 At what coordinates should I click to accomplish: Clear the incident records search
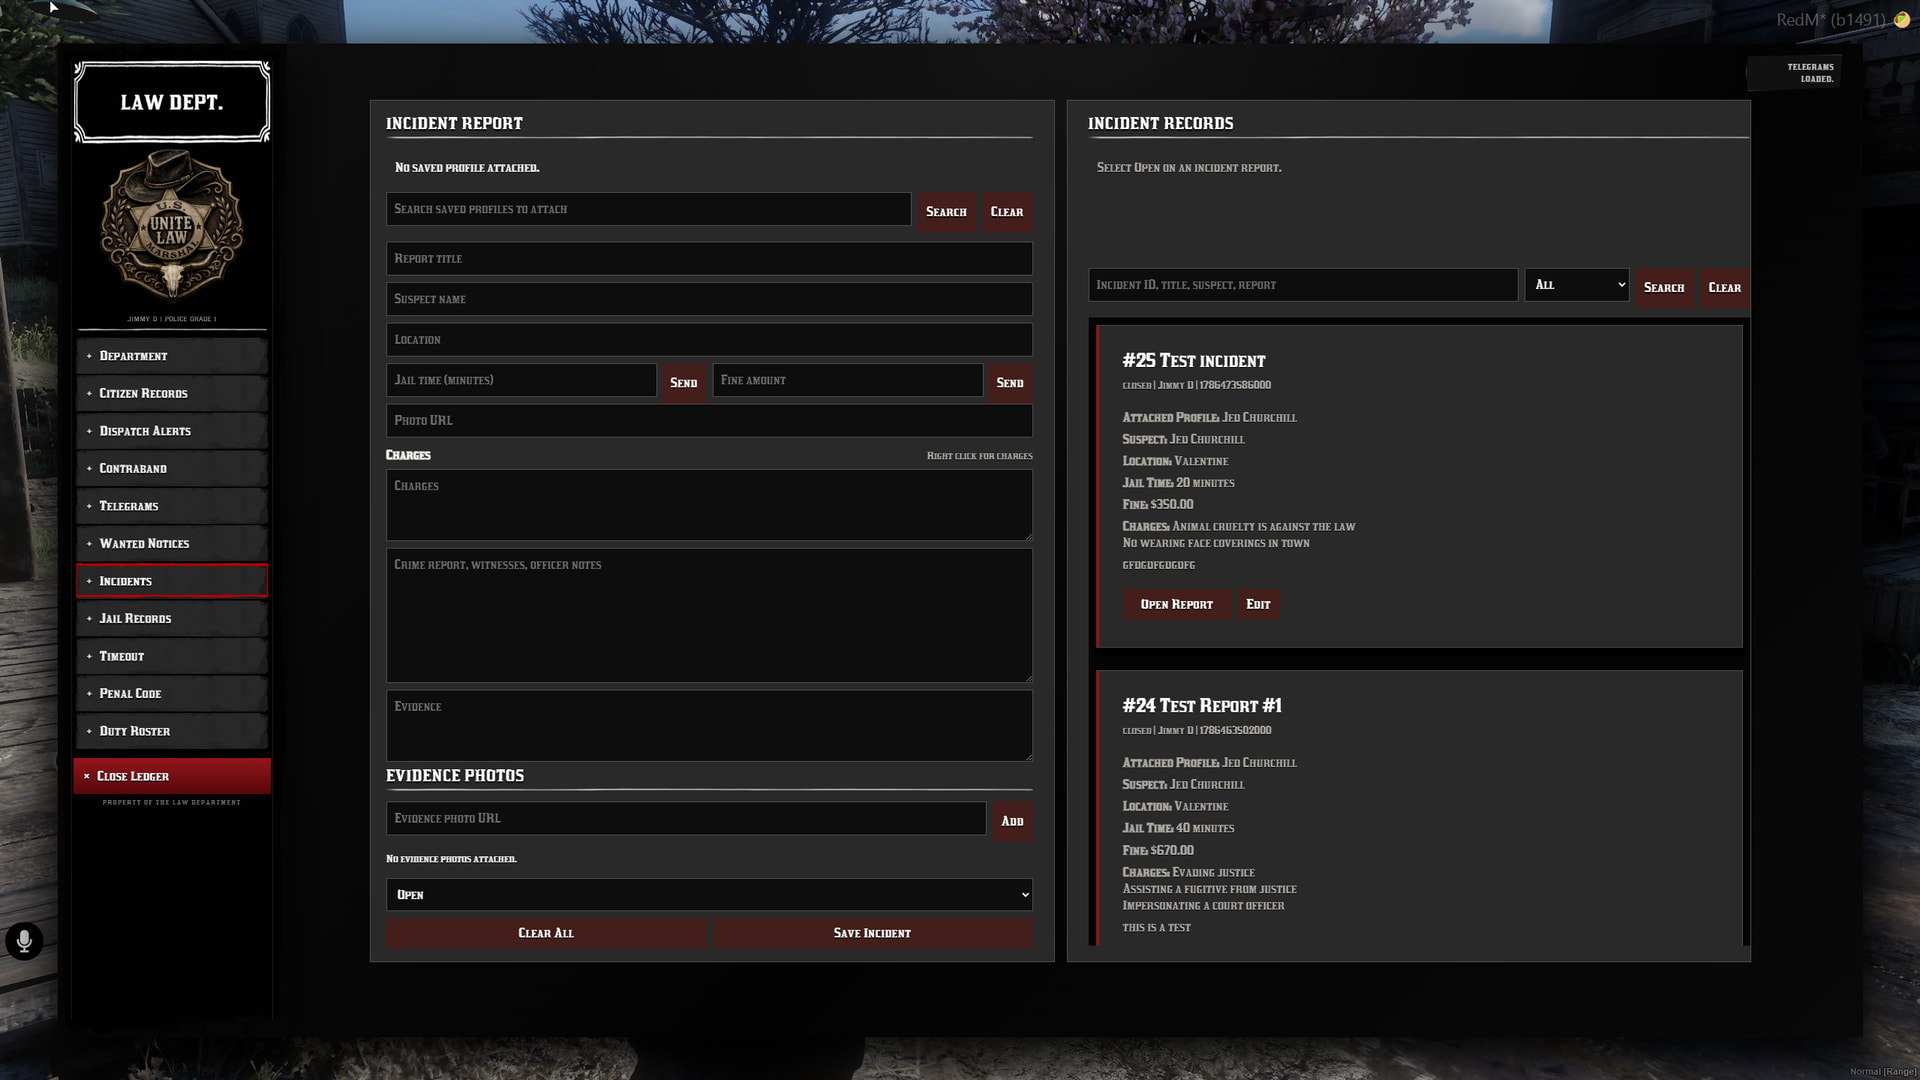click(x=1724, y=288)
